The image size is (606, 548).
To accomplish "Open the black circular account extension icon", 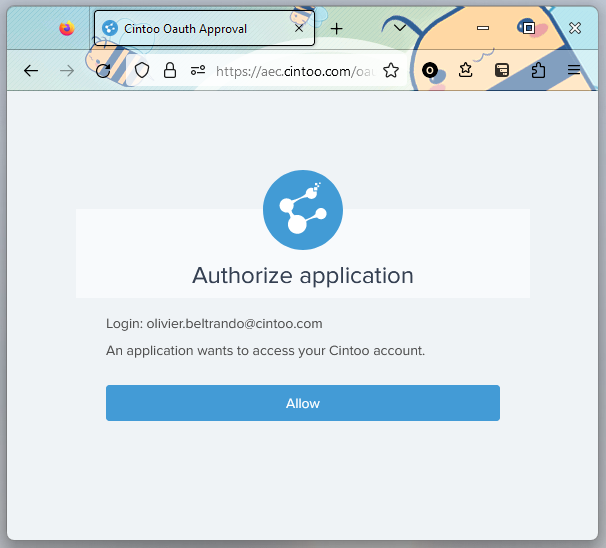I will pos(430,70).
